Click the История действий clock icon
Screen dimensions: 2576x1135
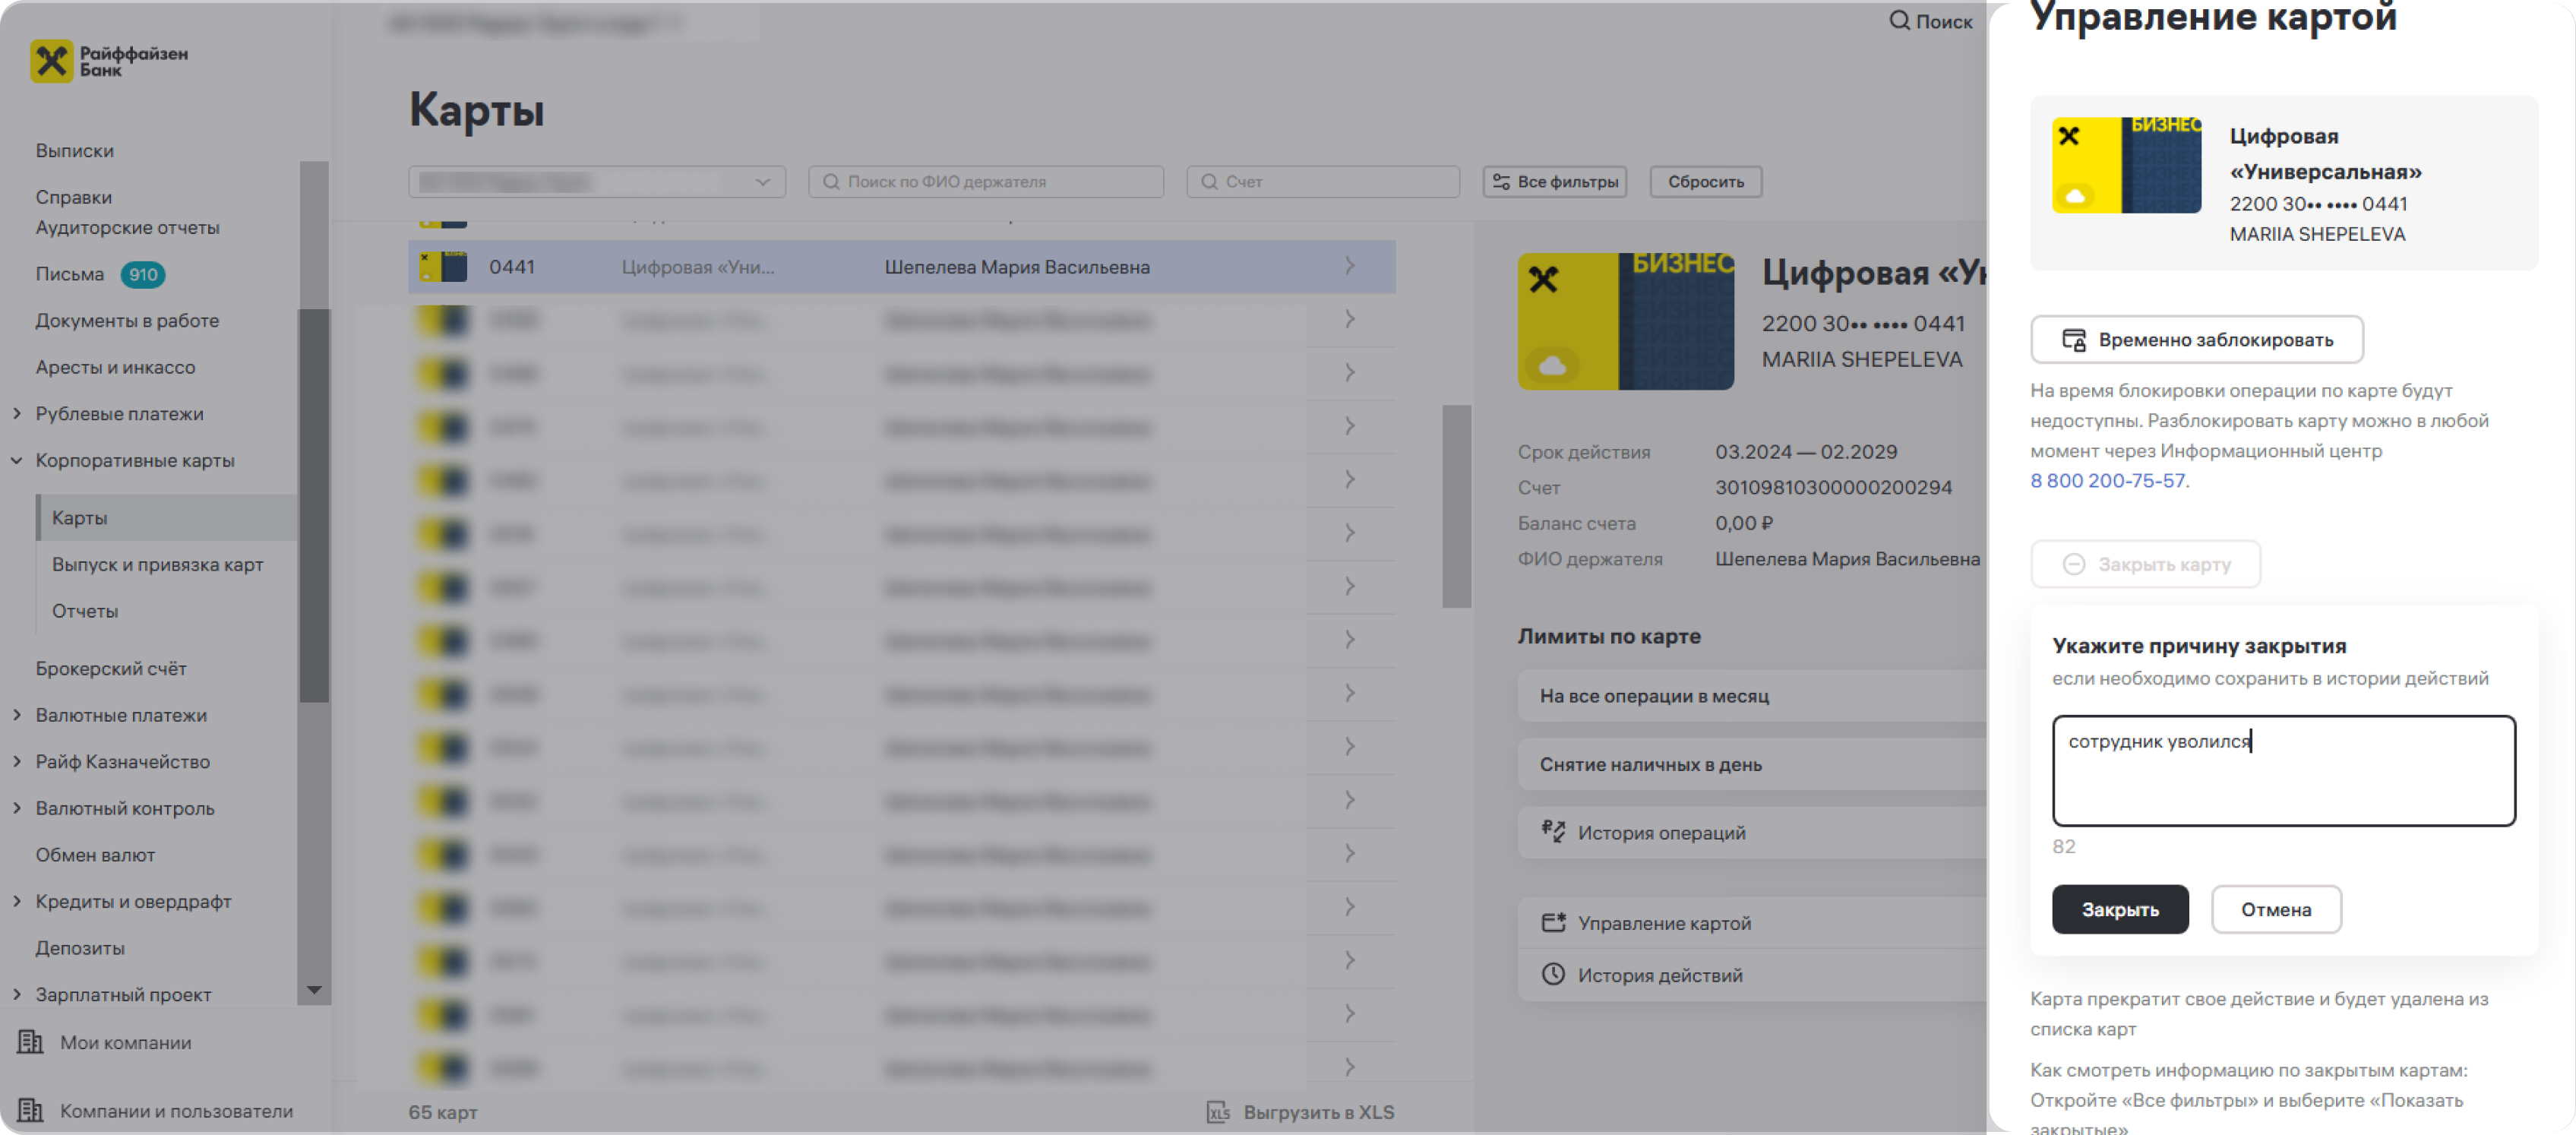tap(1553, 975)
